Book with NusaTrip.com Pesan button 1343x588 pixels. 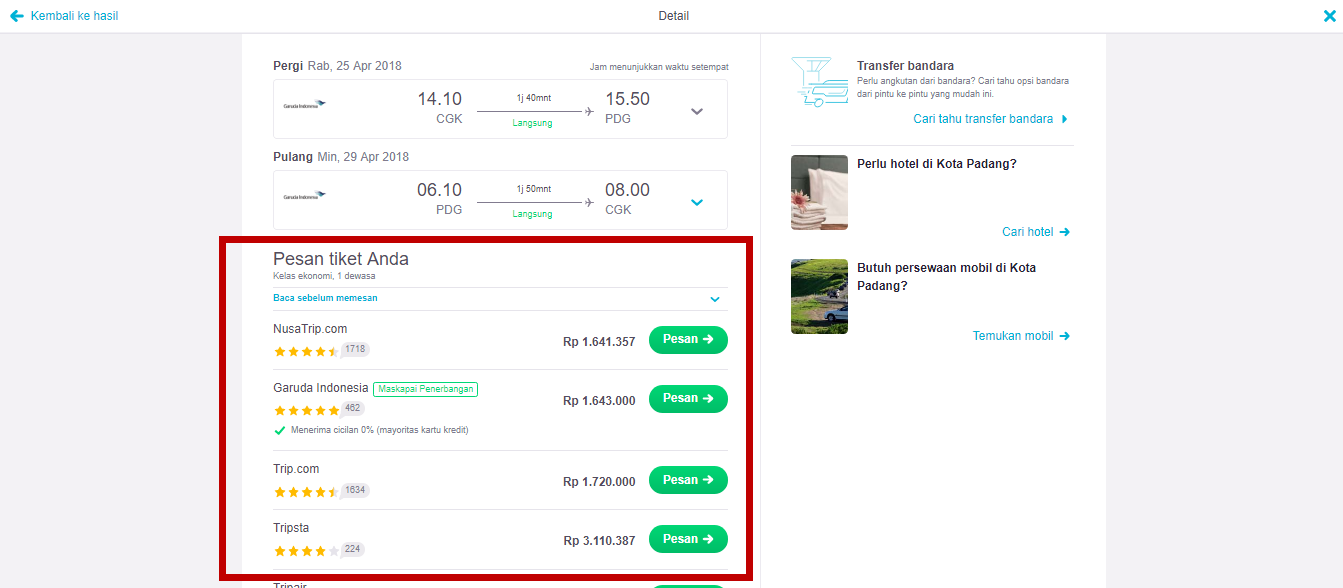(688, 340)
